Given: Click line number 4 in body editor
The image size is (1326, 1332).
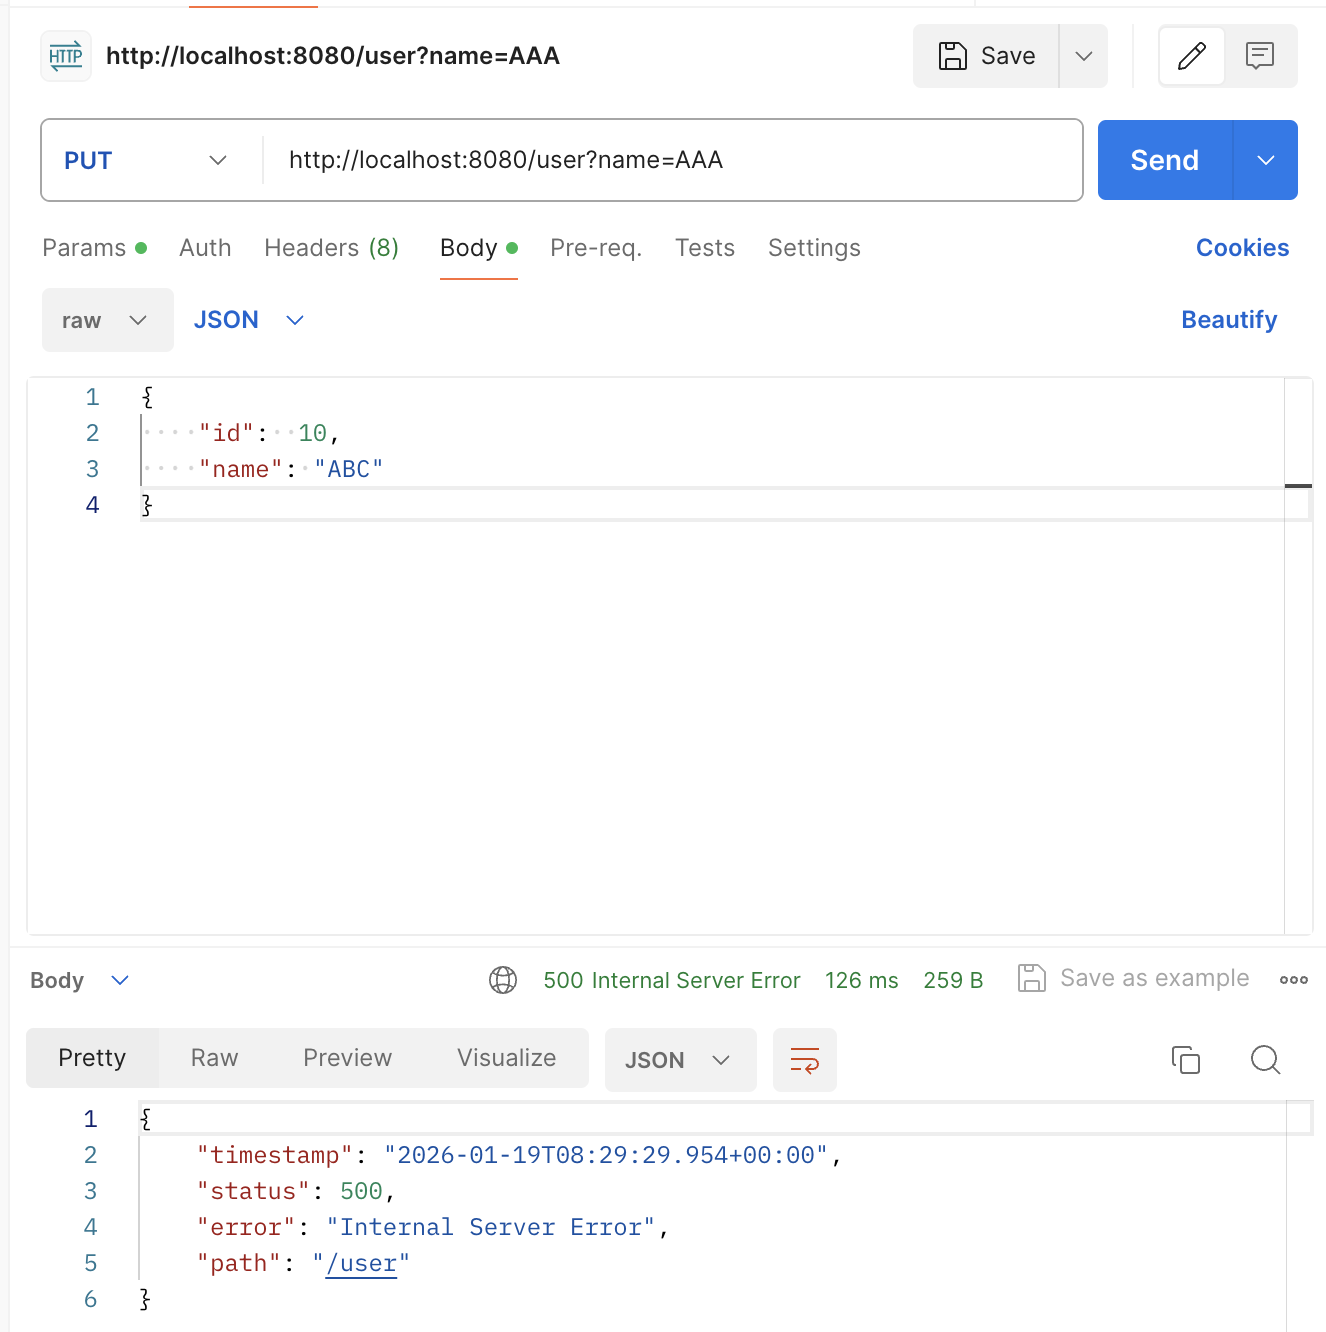Looking at the screenshot, I should 92,505.
